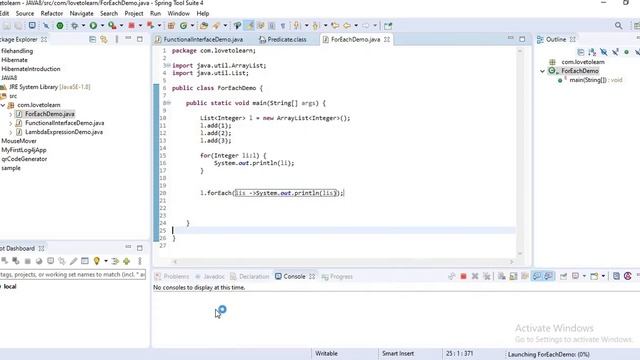This screenshot has height=360, width=640.
Task: Click the lightbulb icon in Boot Dashboard
Action: (x=97, y=261)
